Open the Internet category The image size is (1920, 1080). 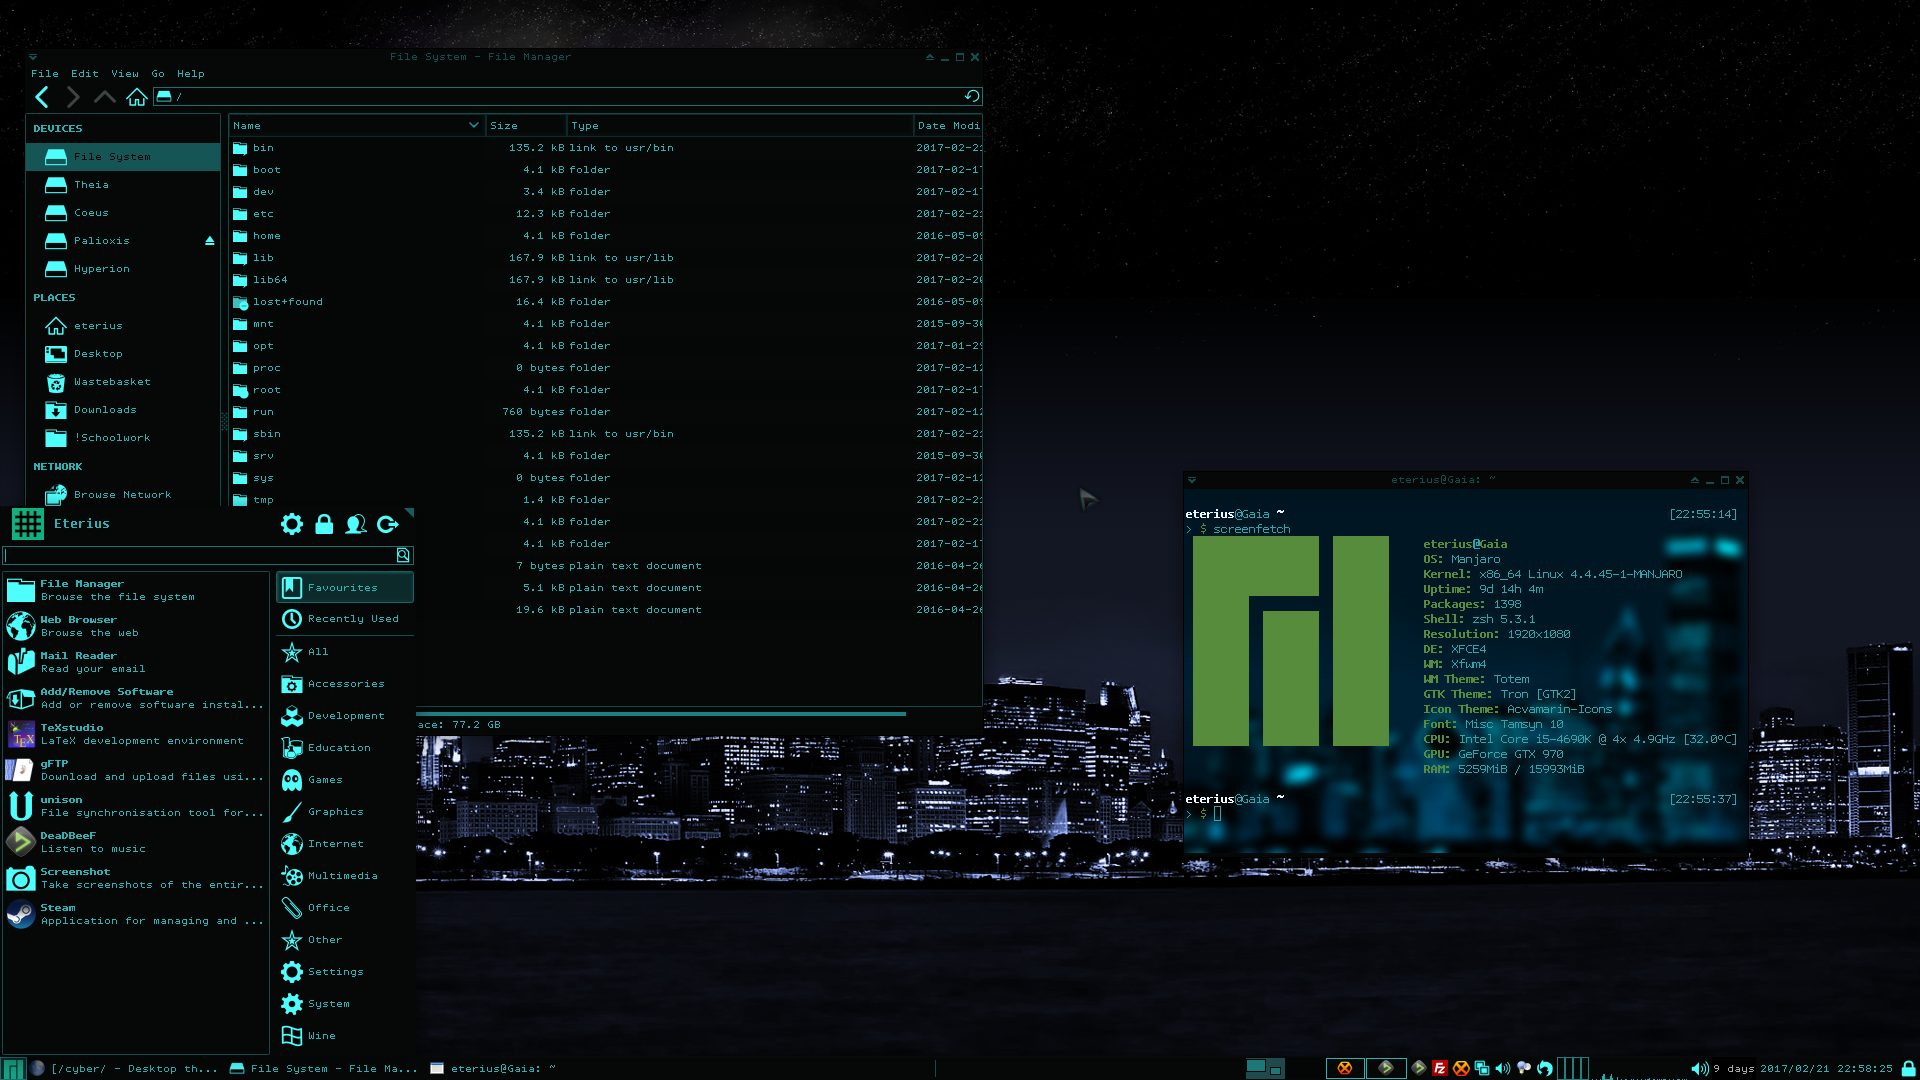[x=345, y=844]
